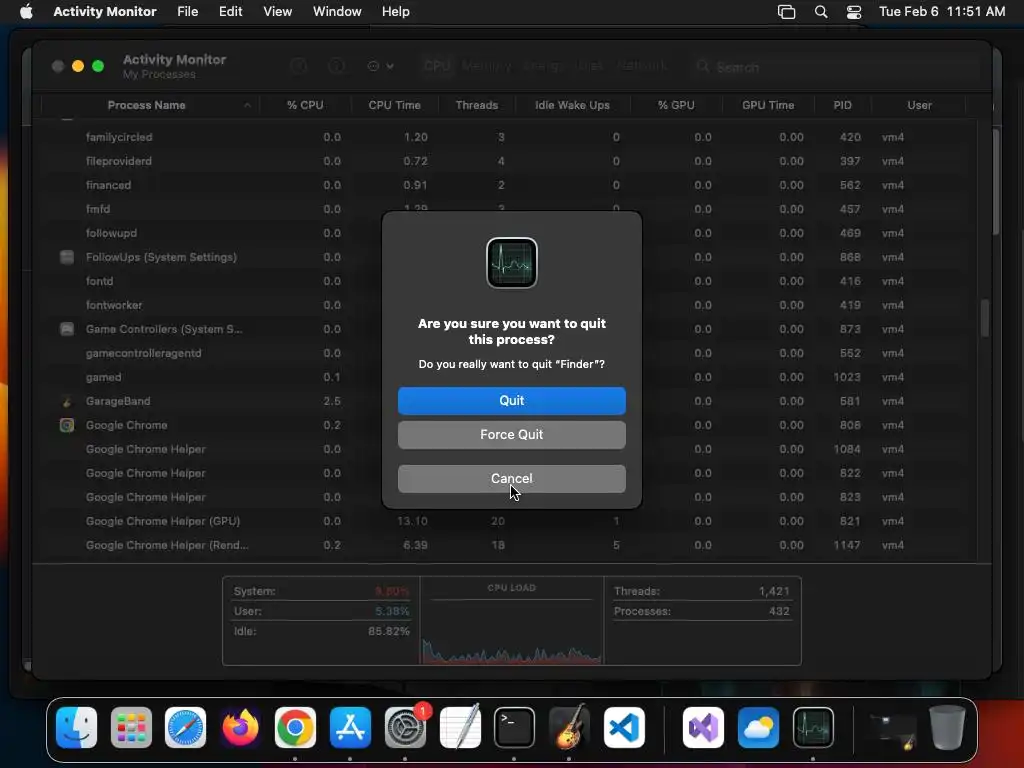Open GarageBand guitar icon in Dock
Screen dimensions: 1024x768
tap(569, 727)
